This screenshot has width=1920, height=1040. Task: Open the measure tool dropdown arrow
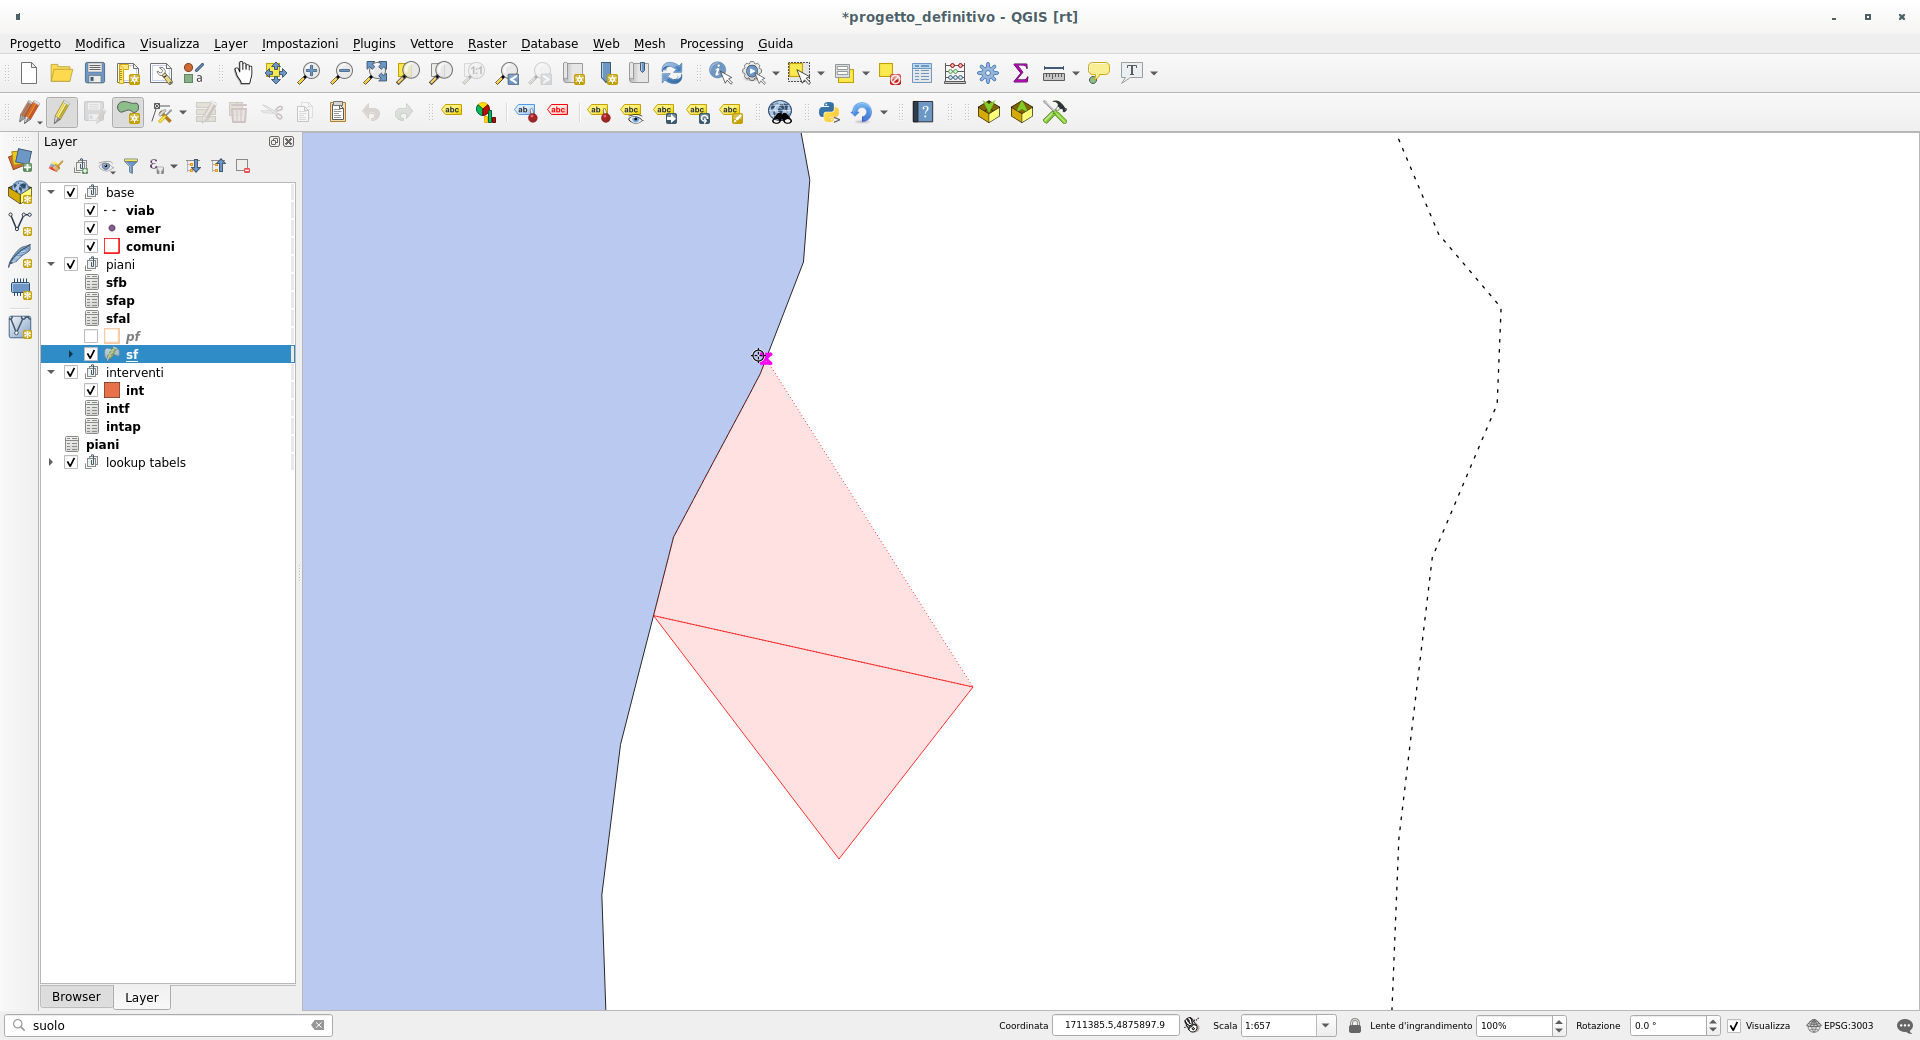(1076, 73)
